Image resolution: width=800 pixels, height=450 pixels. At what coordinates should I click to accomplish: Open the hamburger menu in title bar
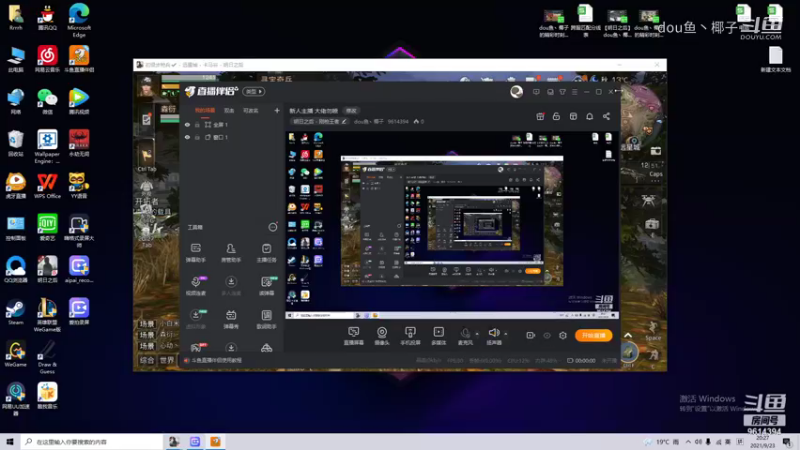[574, 92]
